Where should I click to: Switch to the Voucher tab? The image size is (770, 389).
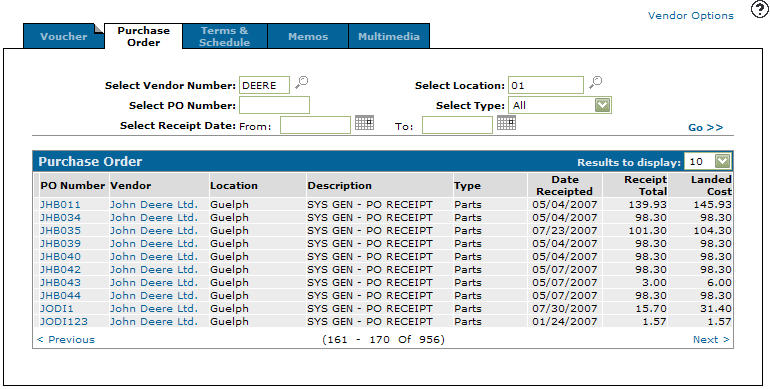tap(64, 36)
